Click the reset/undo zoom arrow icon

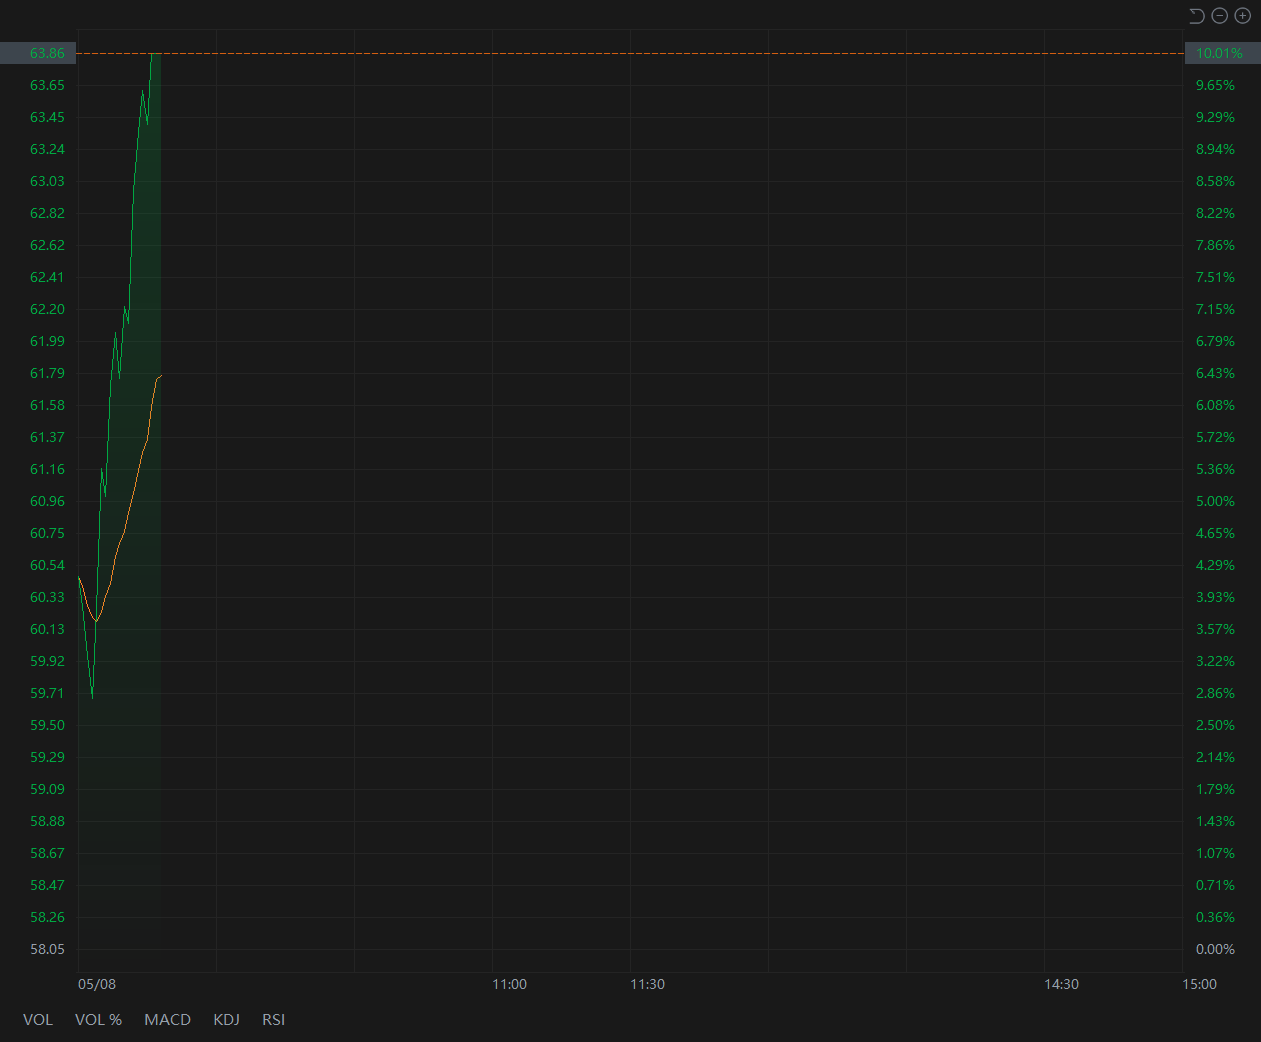(x=1196, y=16)
